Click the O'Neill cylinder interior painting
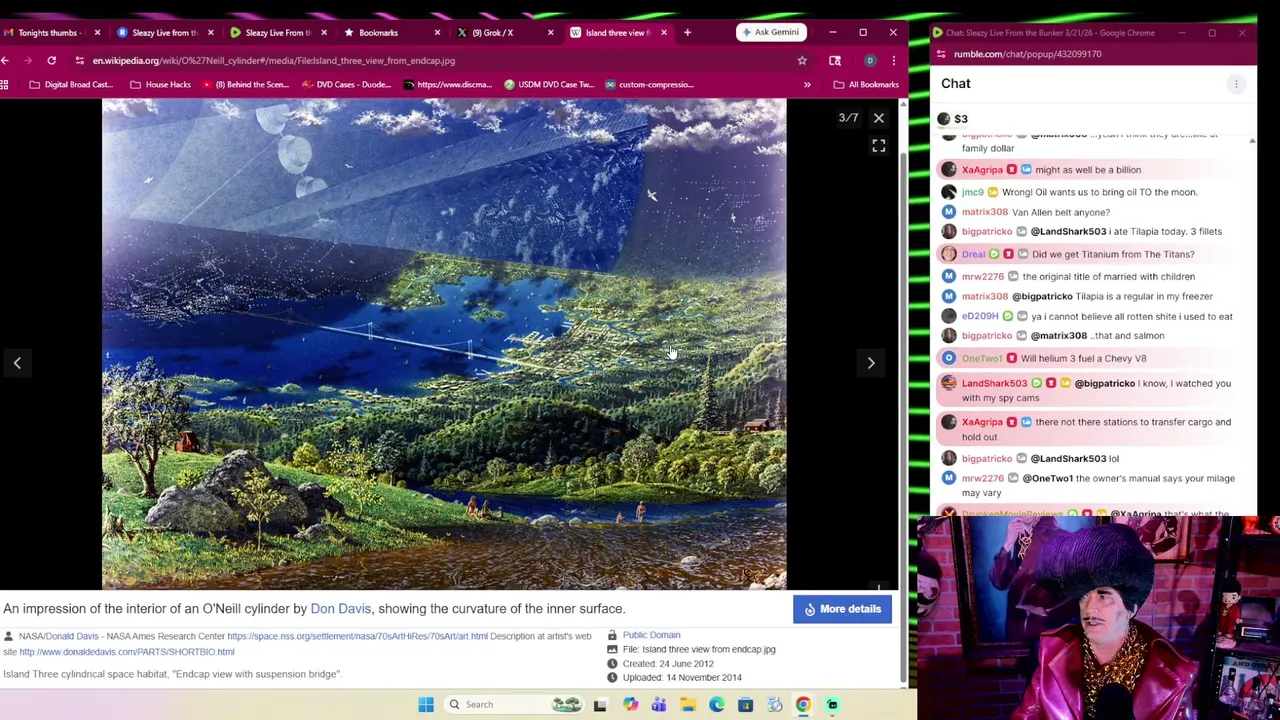This screenshot has width=1280, height=720. [x=444, y=344]
